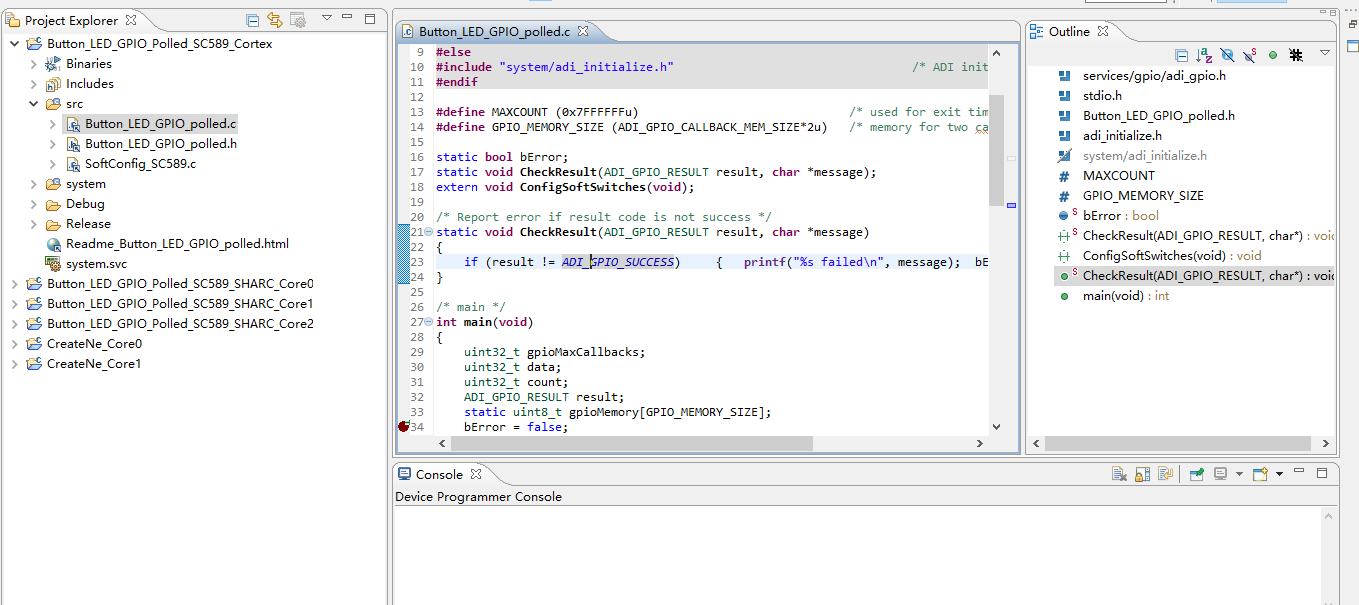Hide static members in the Outline

pos(1249,55)
